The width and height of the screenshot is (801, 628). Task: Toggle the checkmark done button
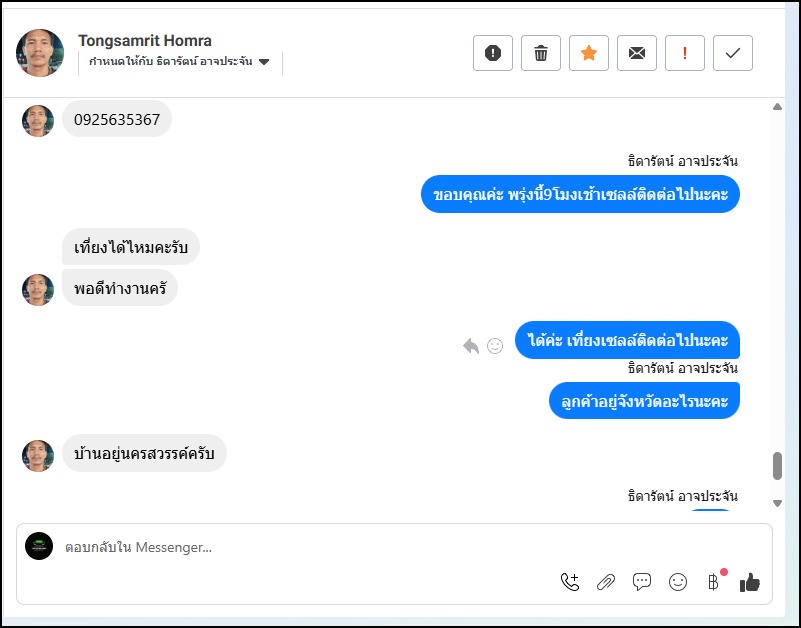click(733, 53)
